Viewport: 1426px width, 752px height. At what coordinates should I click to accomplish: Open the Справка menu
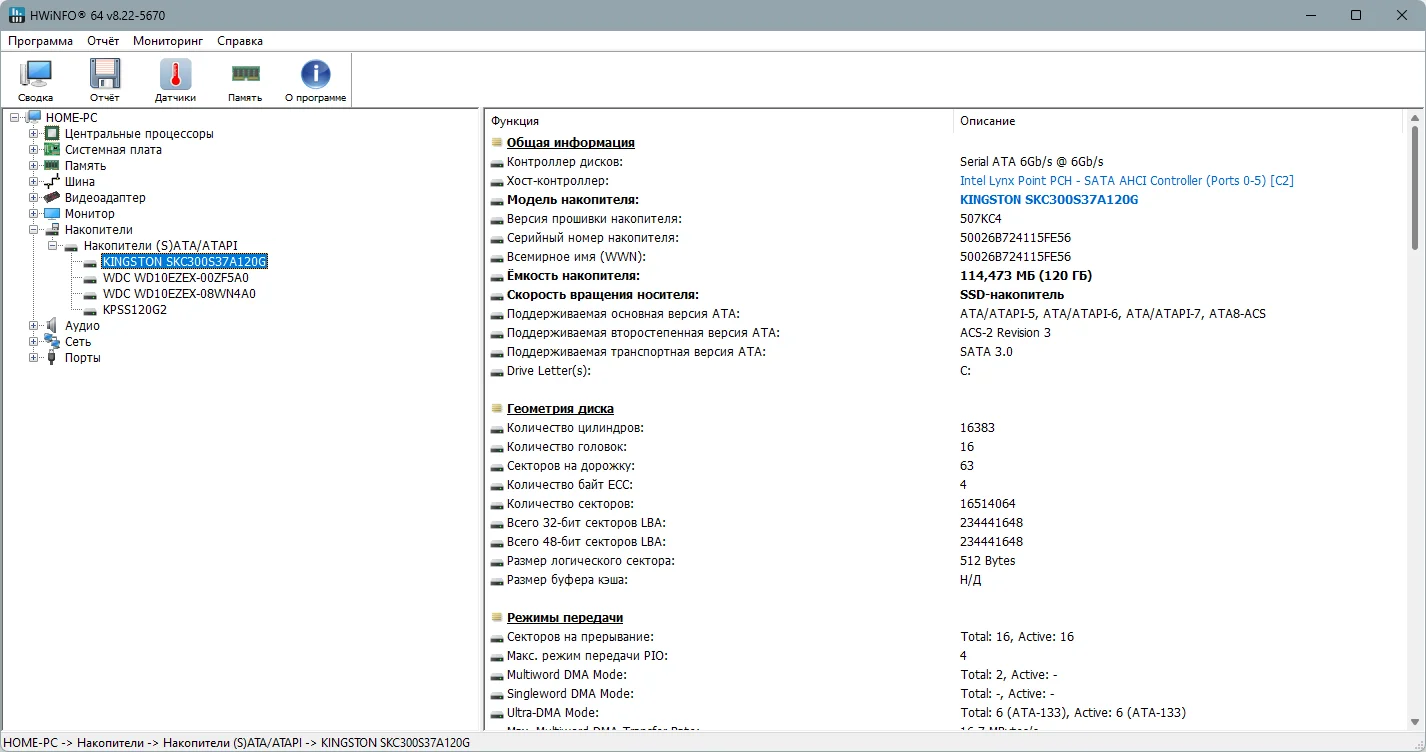pos(240,41)
